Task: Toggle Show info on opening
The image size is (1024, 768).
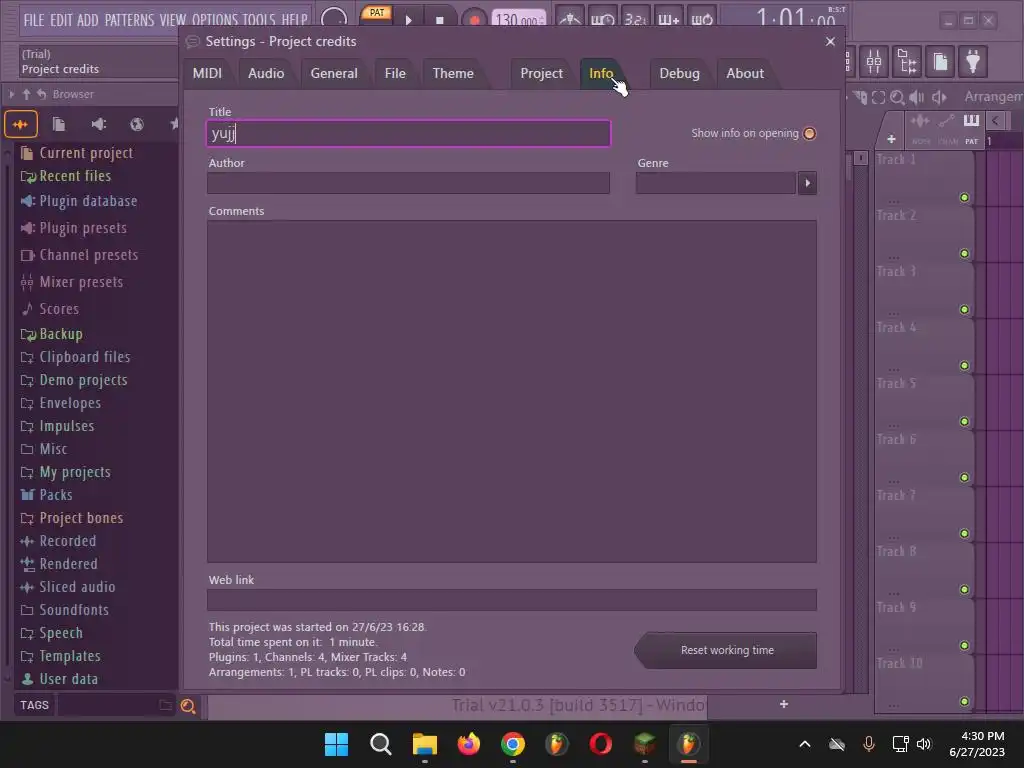Action: pyautogui.click(x=809, y=133)
